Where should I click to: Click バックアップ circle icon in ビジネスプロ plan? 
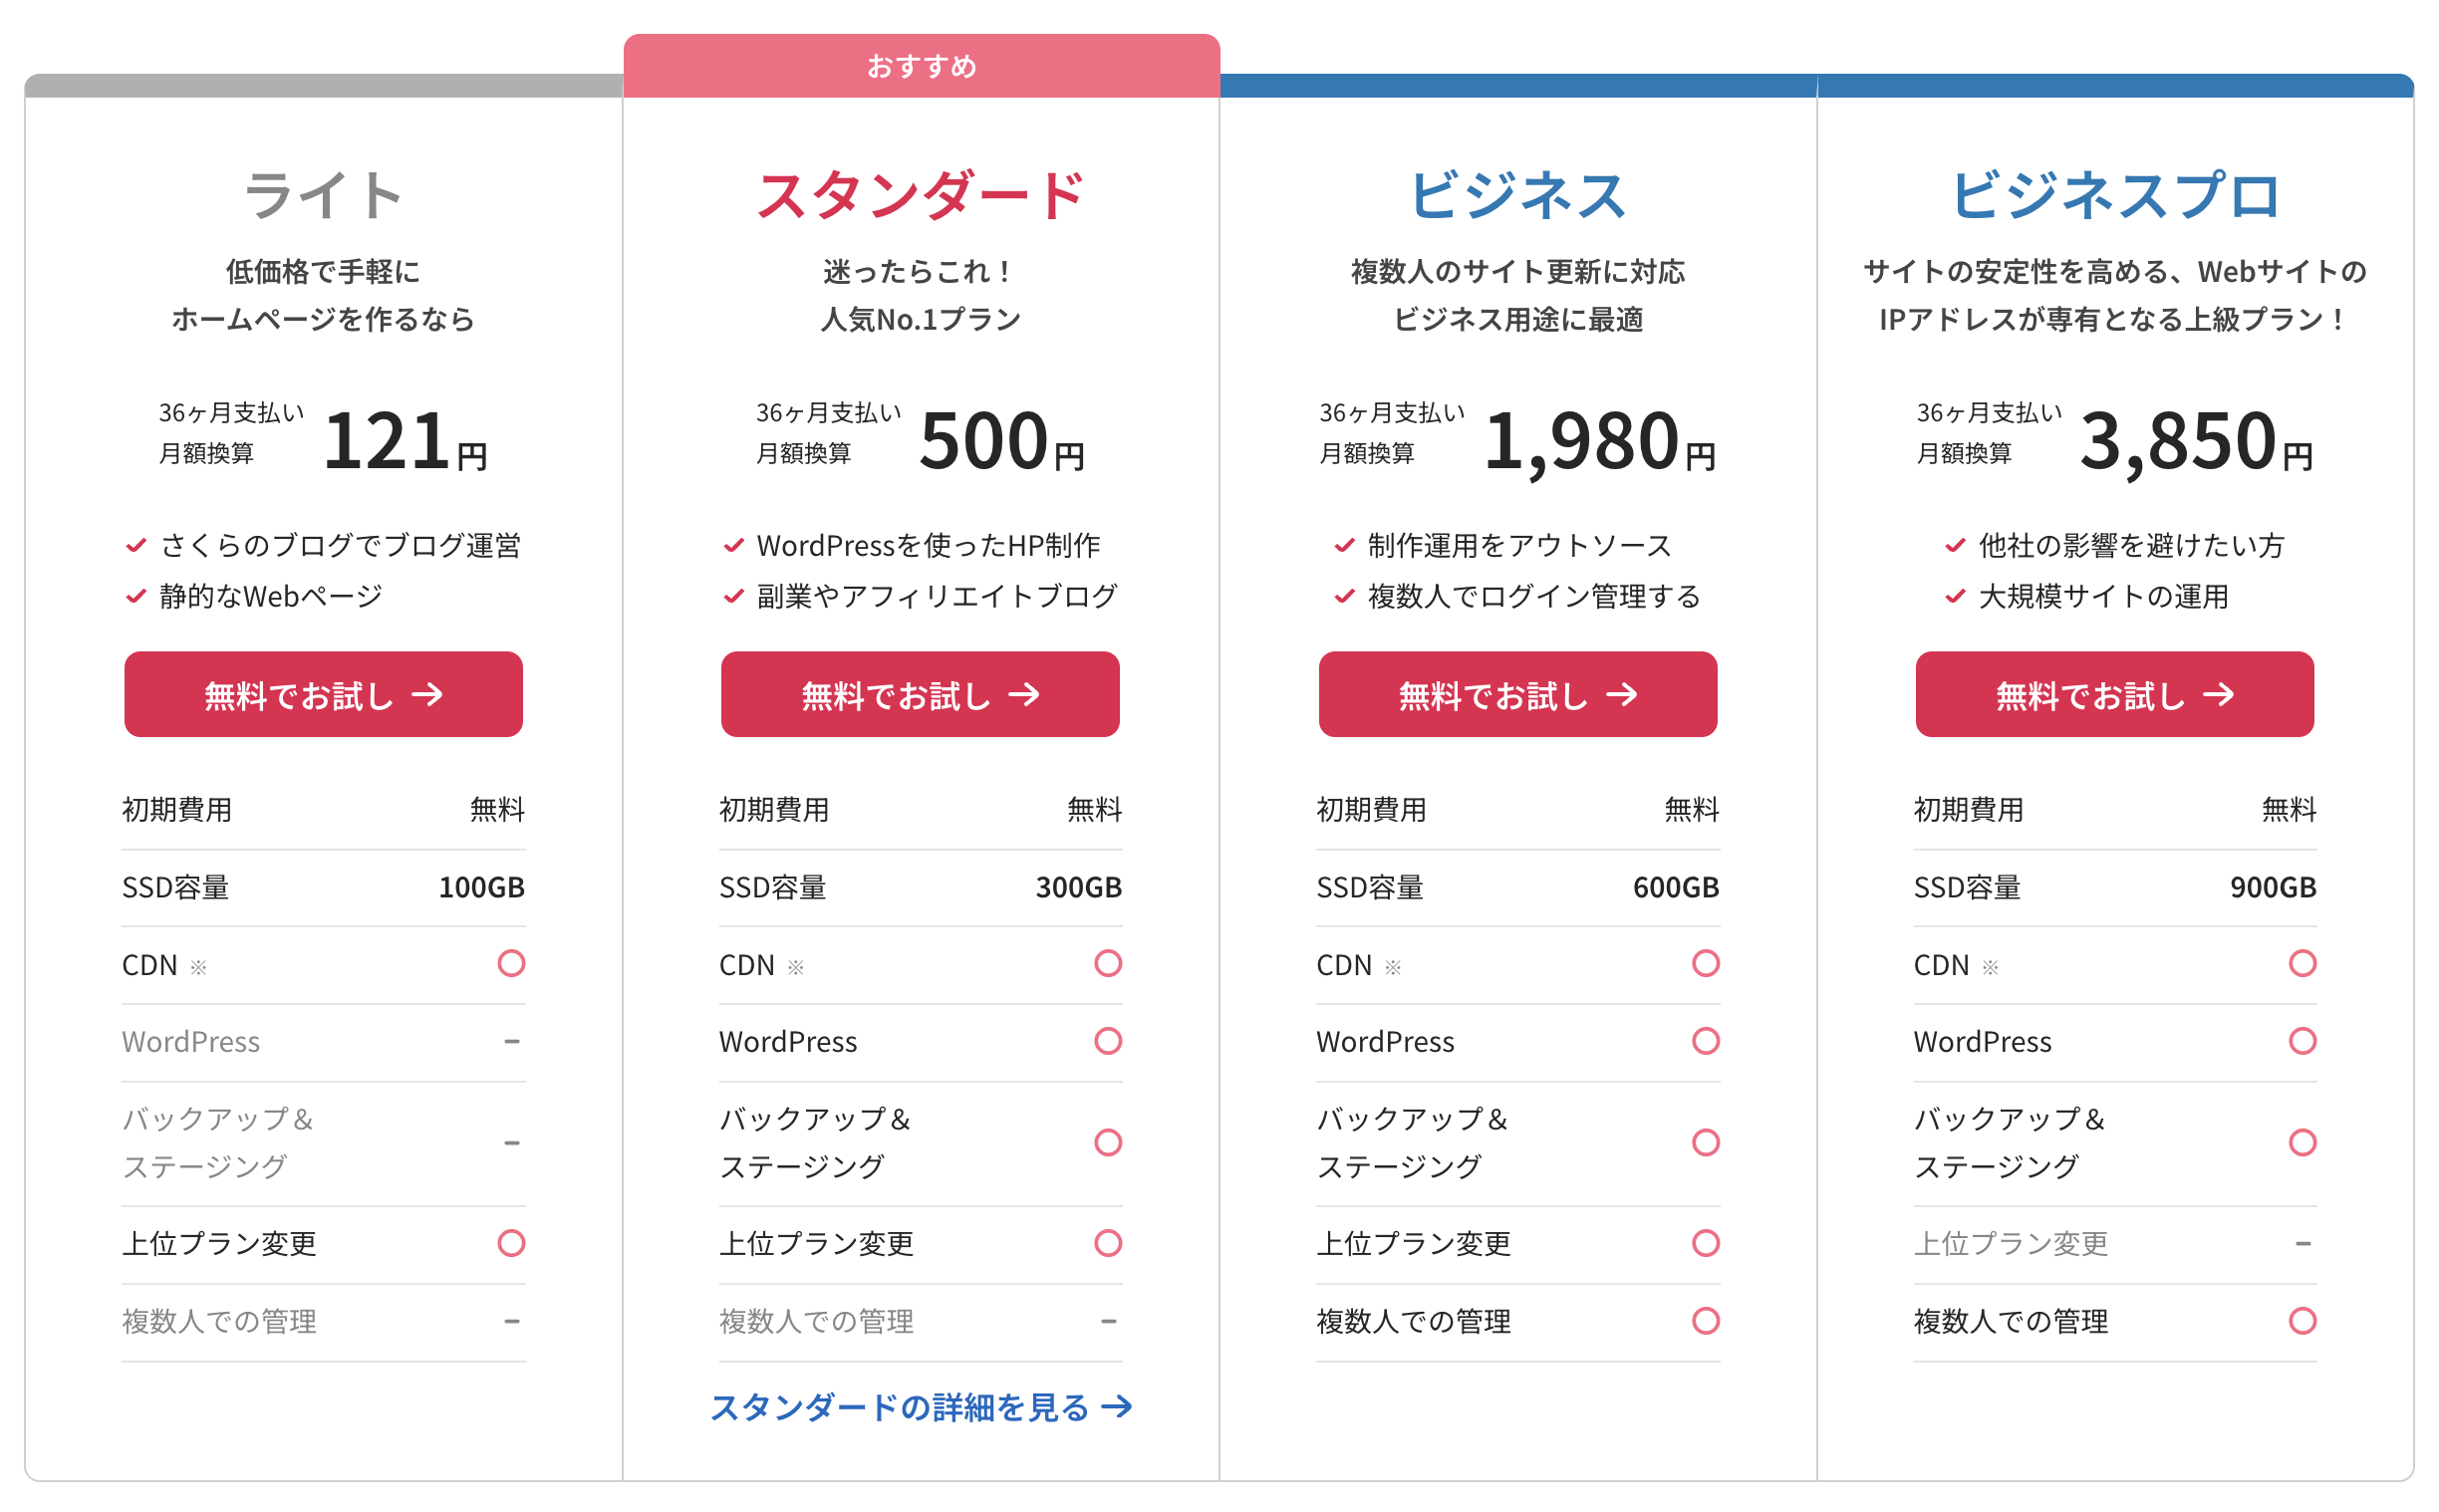(x=2302, y=1142)
